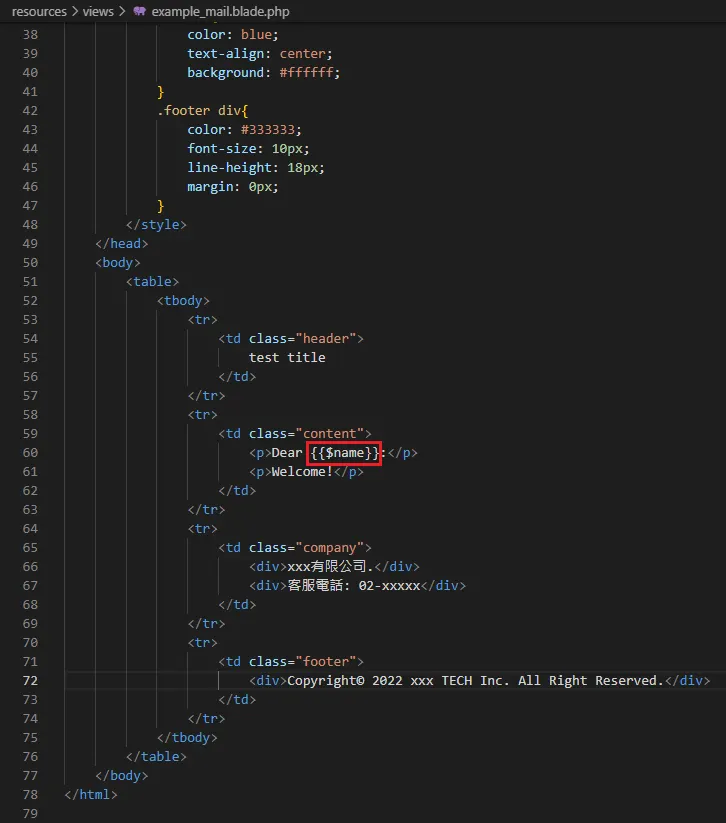Click 'Dear' text on line 60

point(287,453)
